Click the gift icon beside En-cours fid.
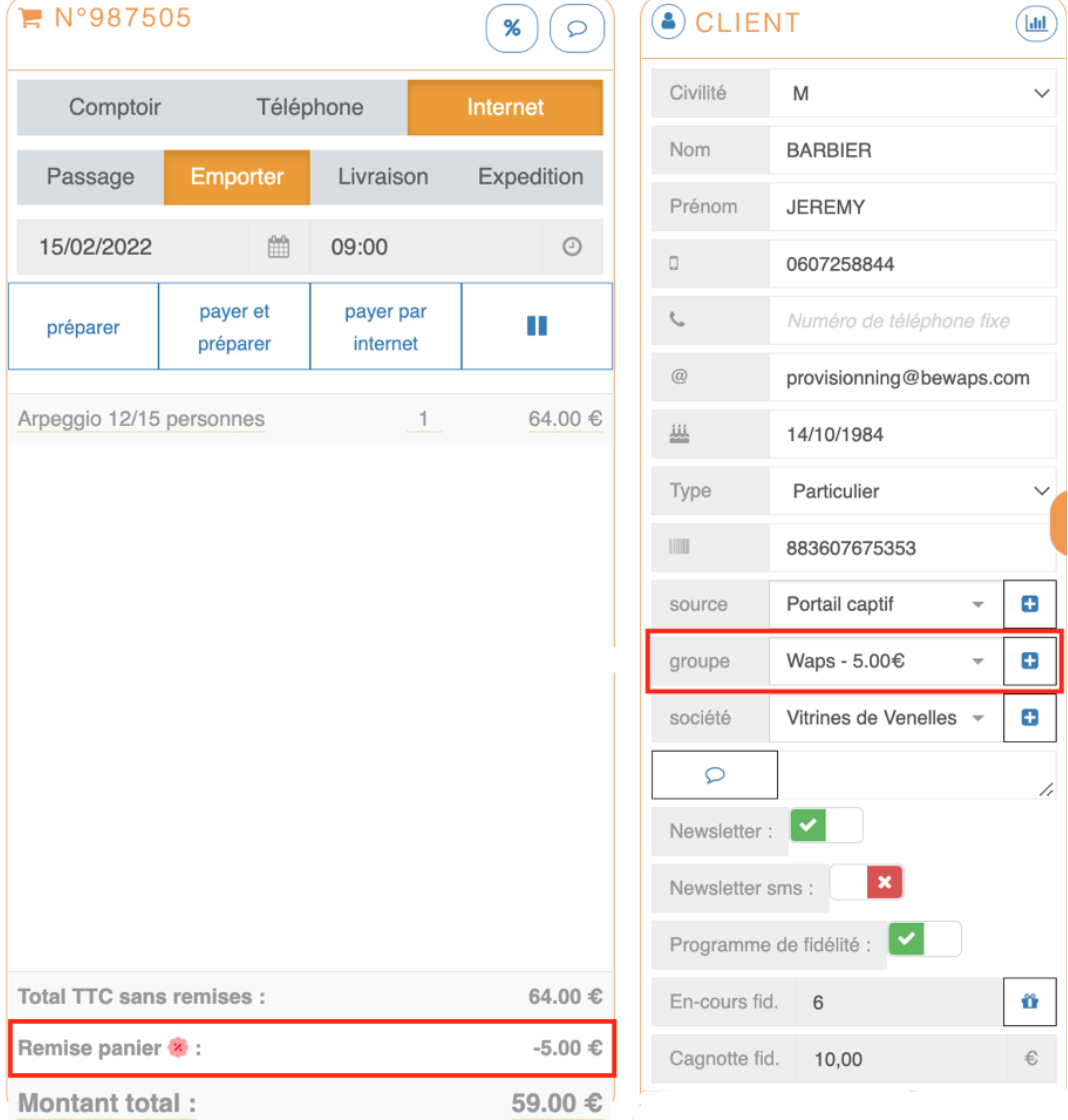Screen dimensions: 1068x1120 click(1029, 1003)
